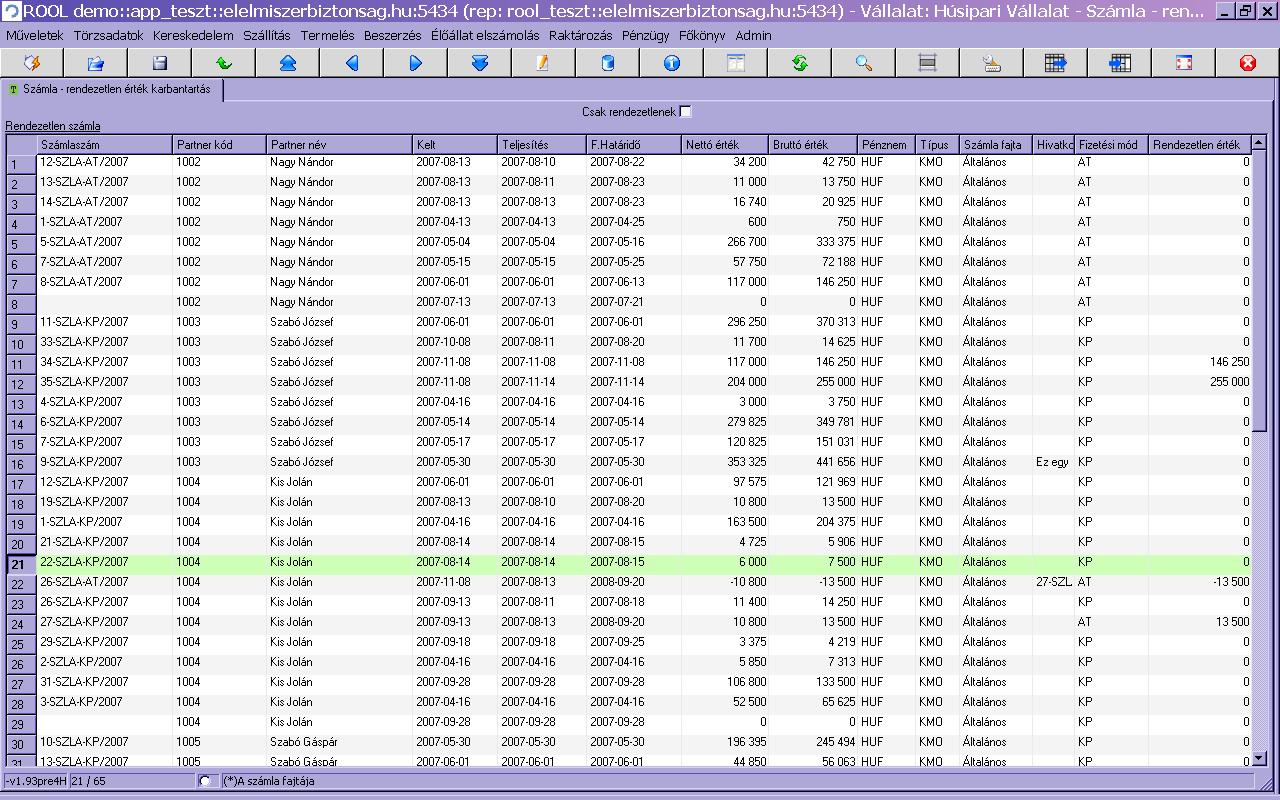Enable the Csak rendezetlenek checkbox
The width and height of the screenshot is (1280, 800).
[x=685, y=112]
